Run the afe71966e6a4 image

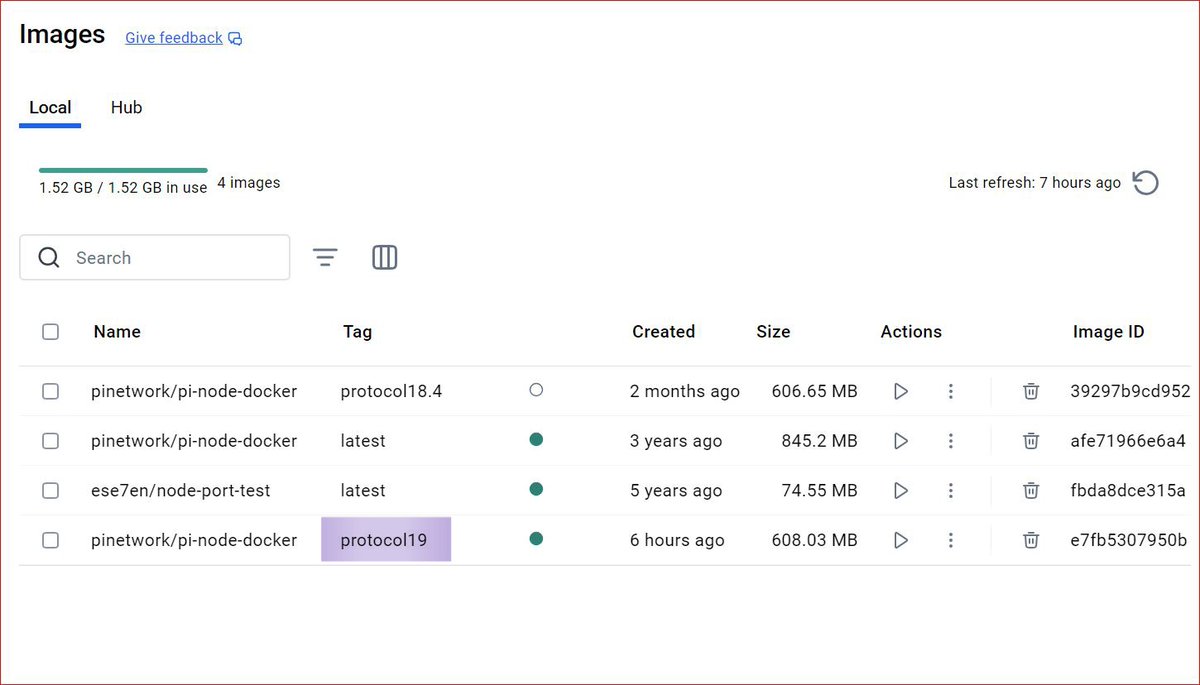point(900,441)
